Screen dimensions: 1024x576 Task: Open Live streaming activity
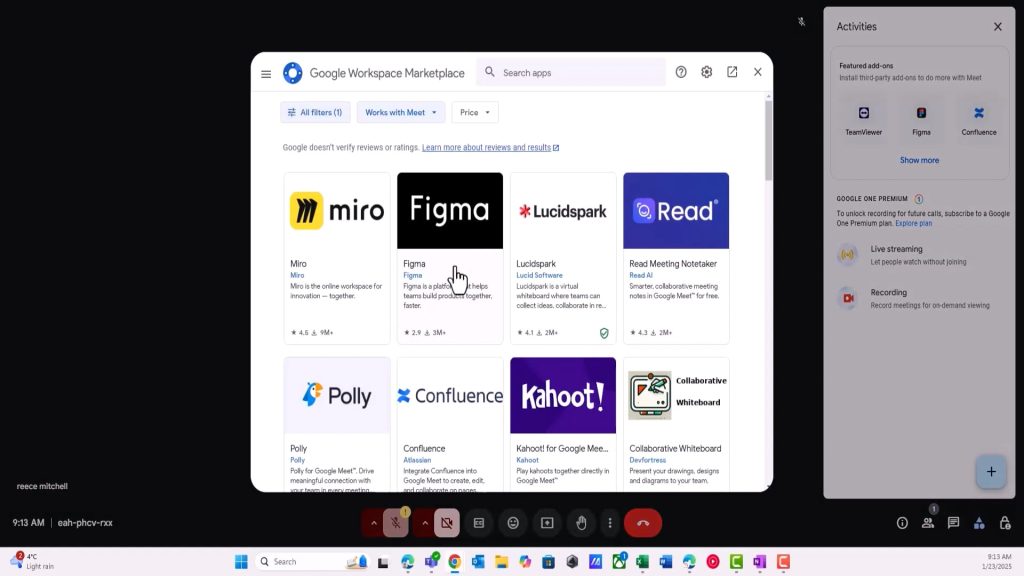tap(920, 255)
